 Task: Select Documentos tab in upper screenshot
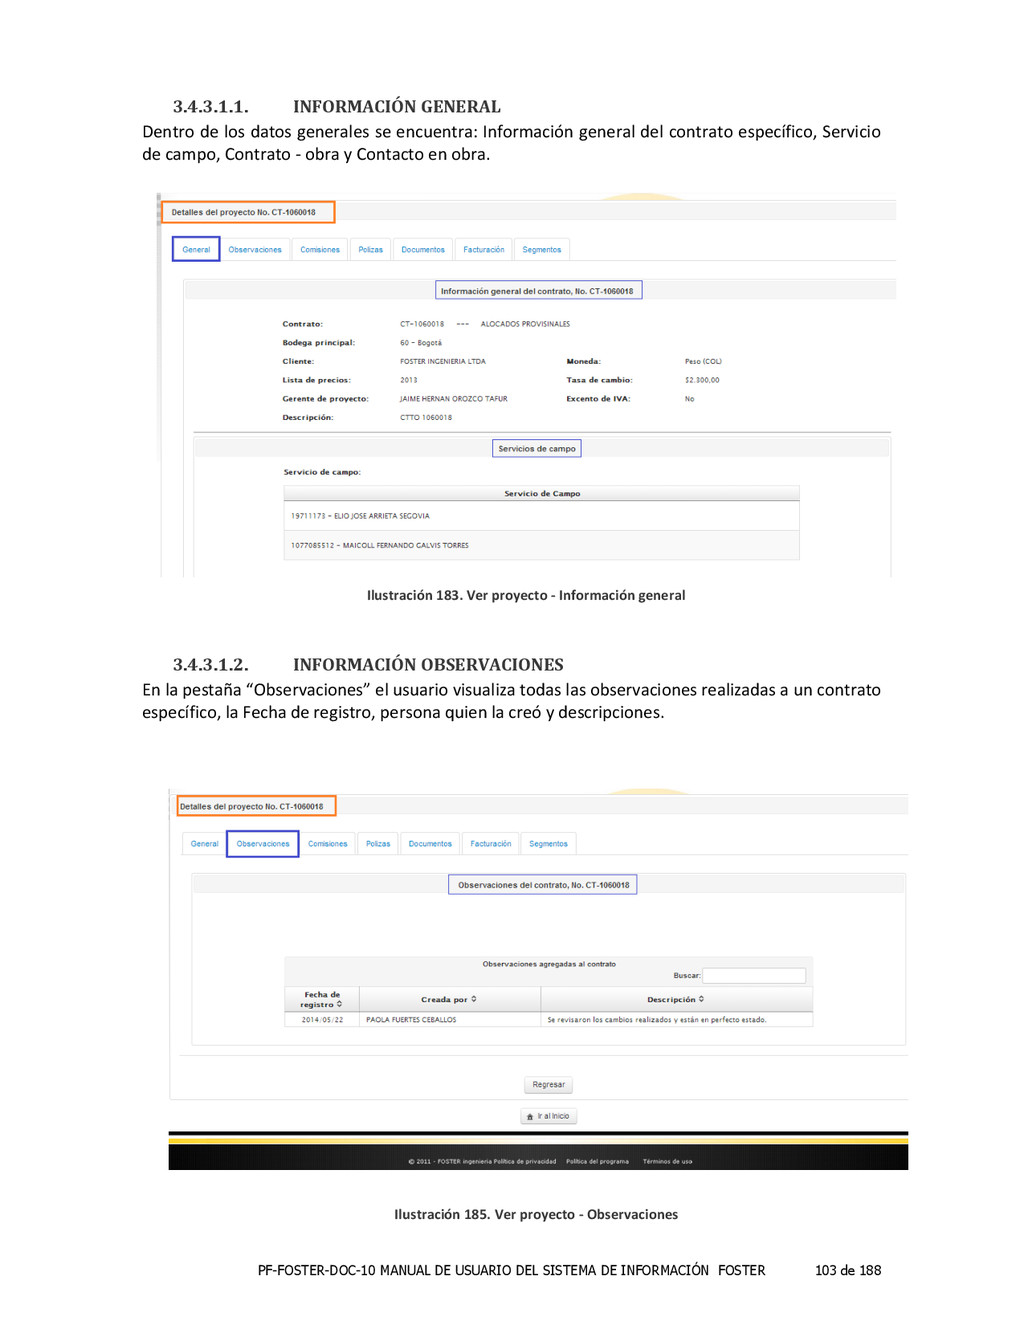(x=423, y=250)
